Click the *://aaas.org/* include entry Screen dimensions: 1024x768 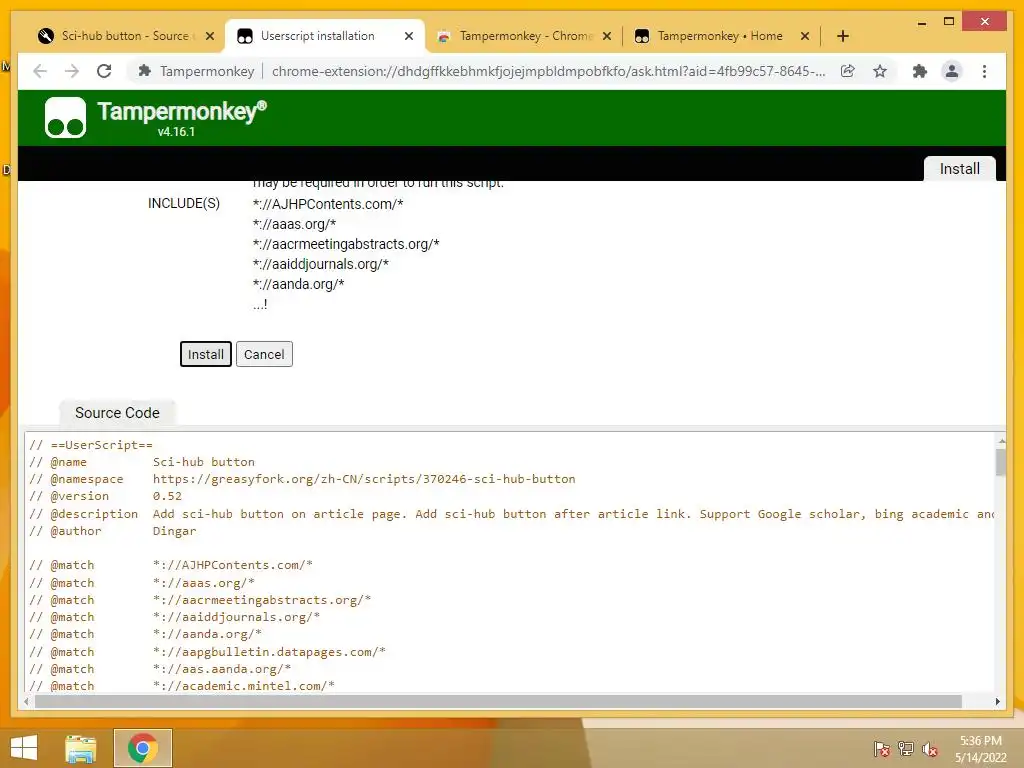pyautogui.click(x=295, y=224)
